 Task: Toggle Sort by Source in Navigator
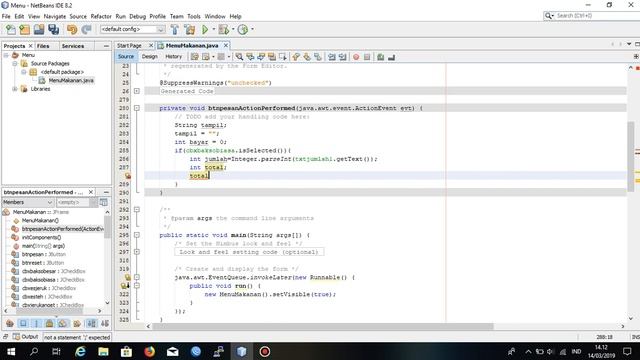(104, 324)
